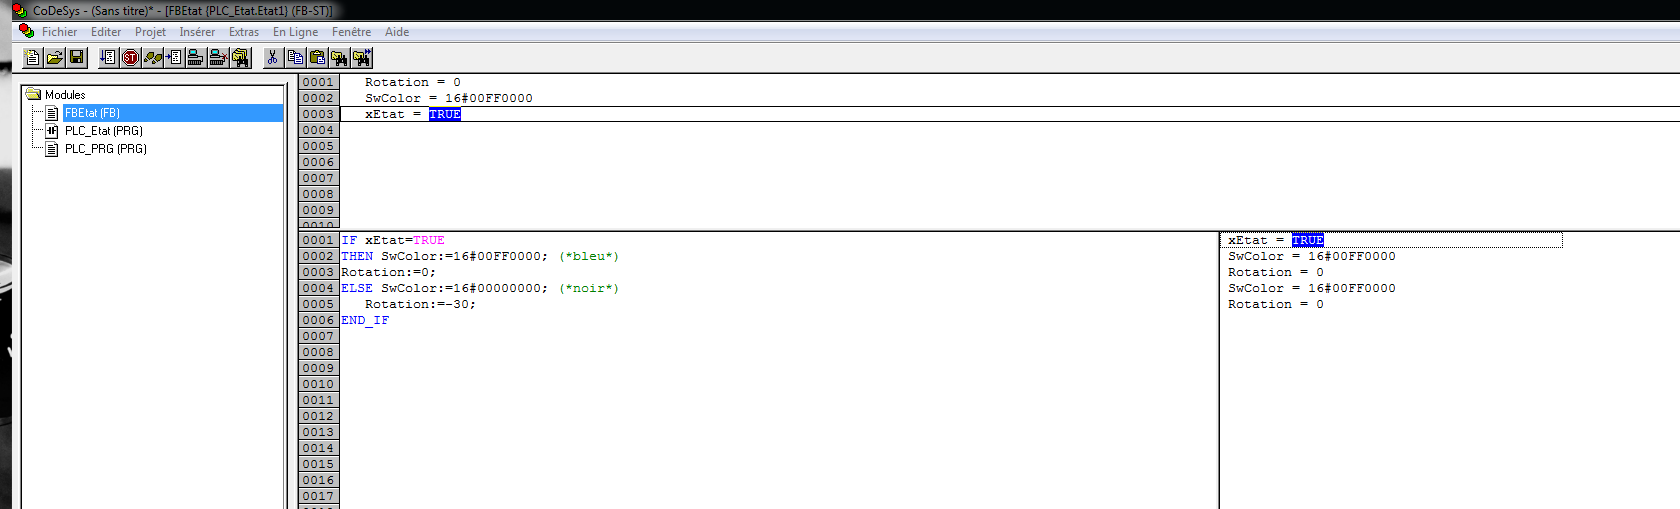Open the Aide menu

(x=397, y=32)
